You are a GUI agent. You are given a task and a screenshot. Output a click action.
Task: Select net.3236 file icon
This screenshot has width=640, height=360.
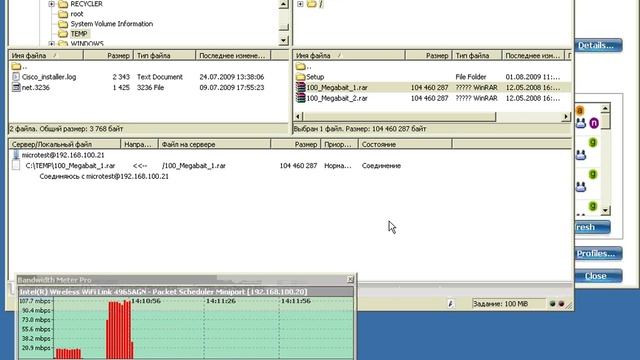click(x=16, y=87)
